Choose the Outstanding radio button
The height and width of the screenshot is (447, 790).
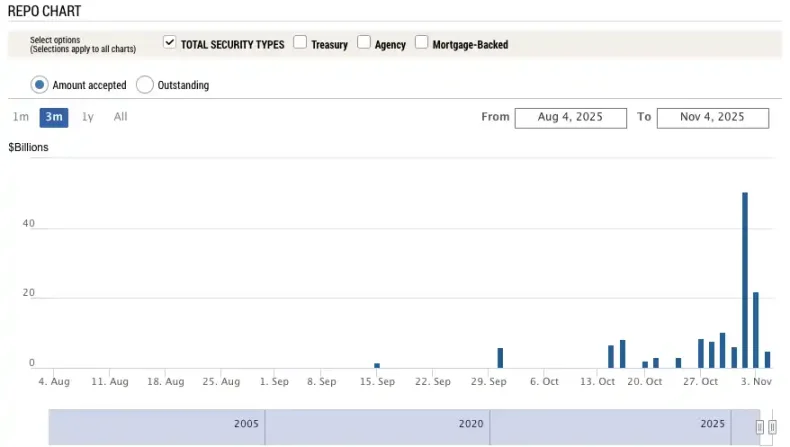coord(145,85)
